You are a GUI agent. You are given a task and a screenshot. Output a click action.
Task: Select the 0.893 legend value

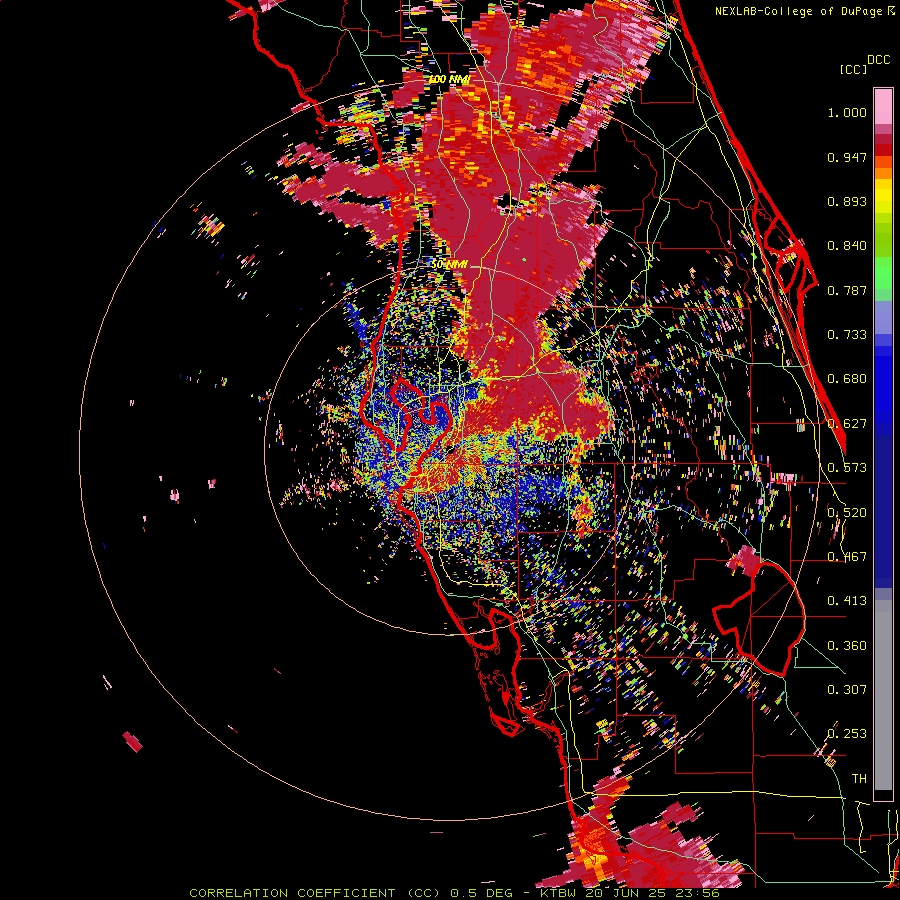coord(847,201)
